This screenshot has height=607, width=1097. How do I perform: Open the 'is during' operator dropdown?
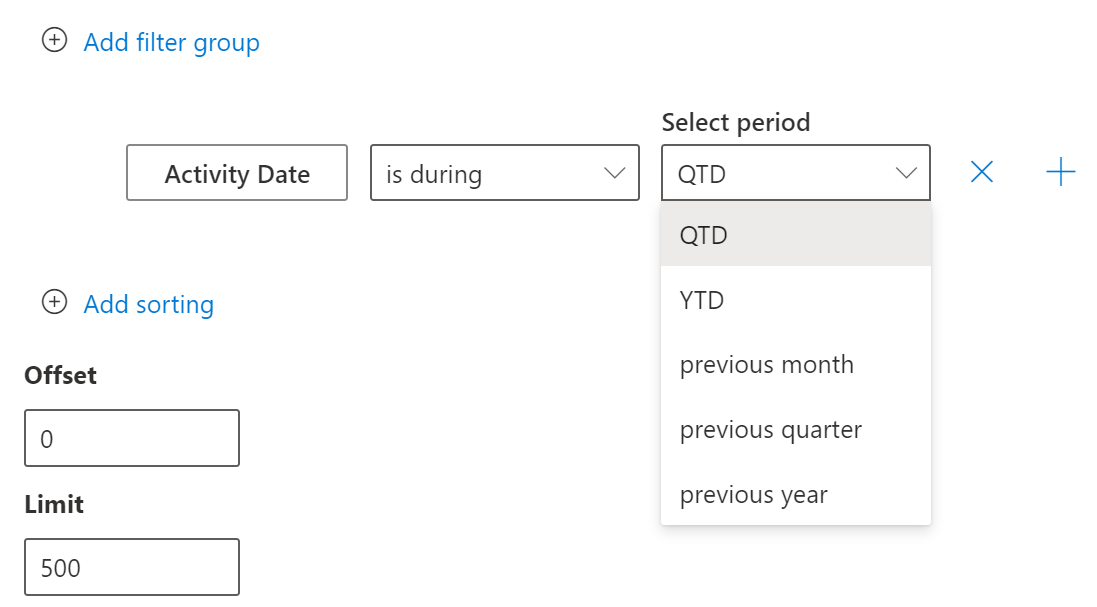click(x=490, y=174)
